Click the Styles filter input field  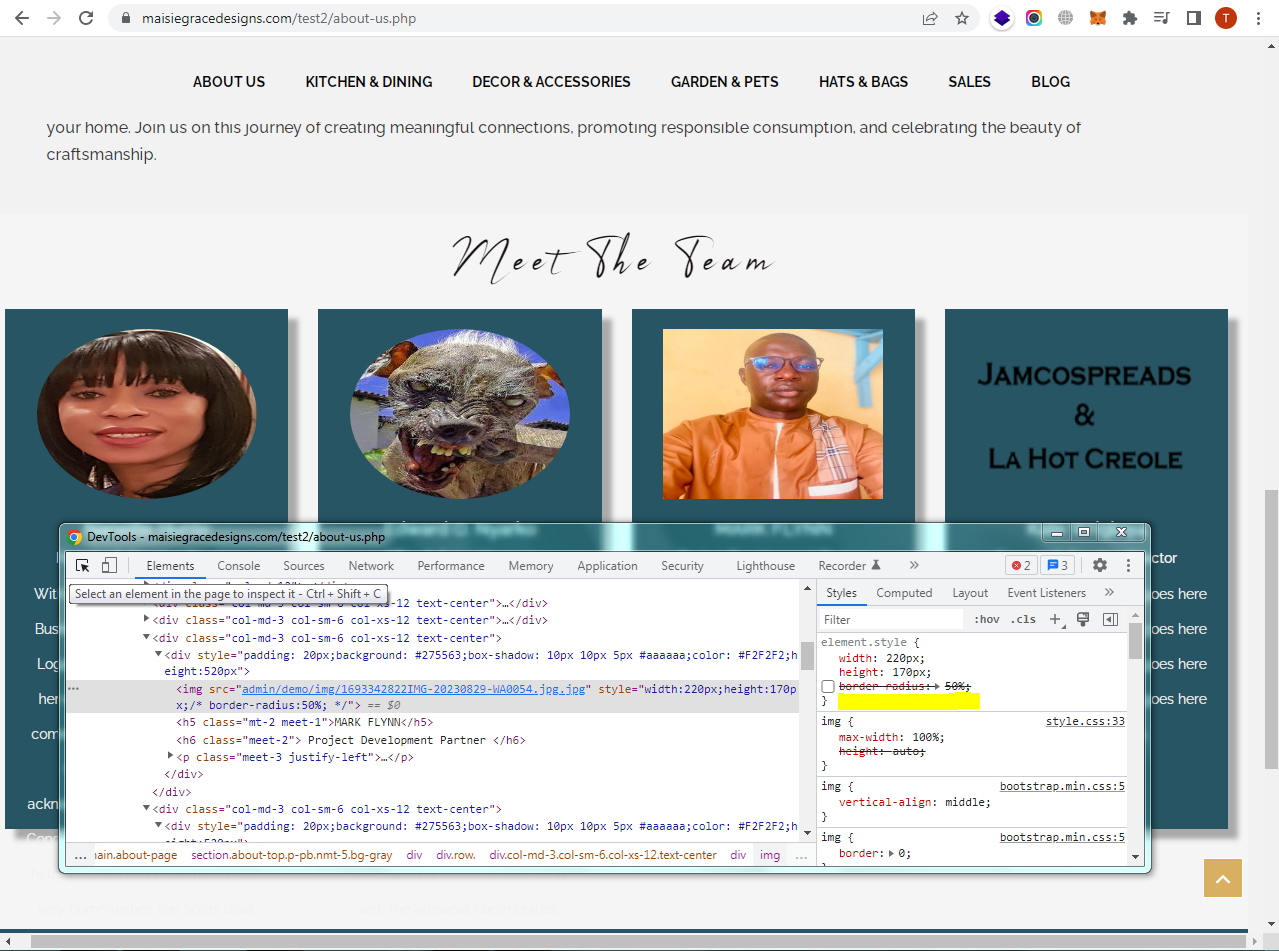[x=890, y=620]
